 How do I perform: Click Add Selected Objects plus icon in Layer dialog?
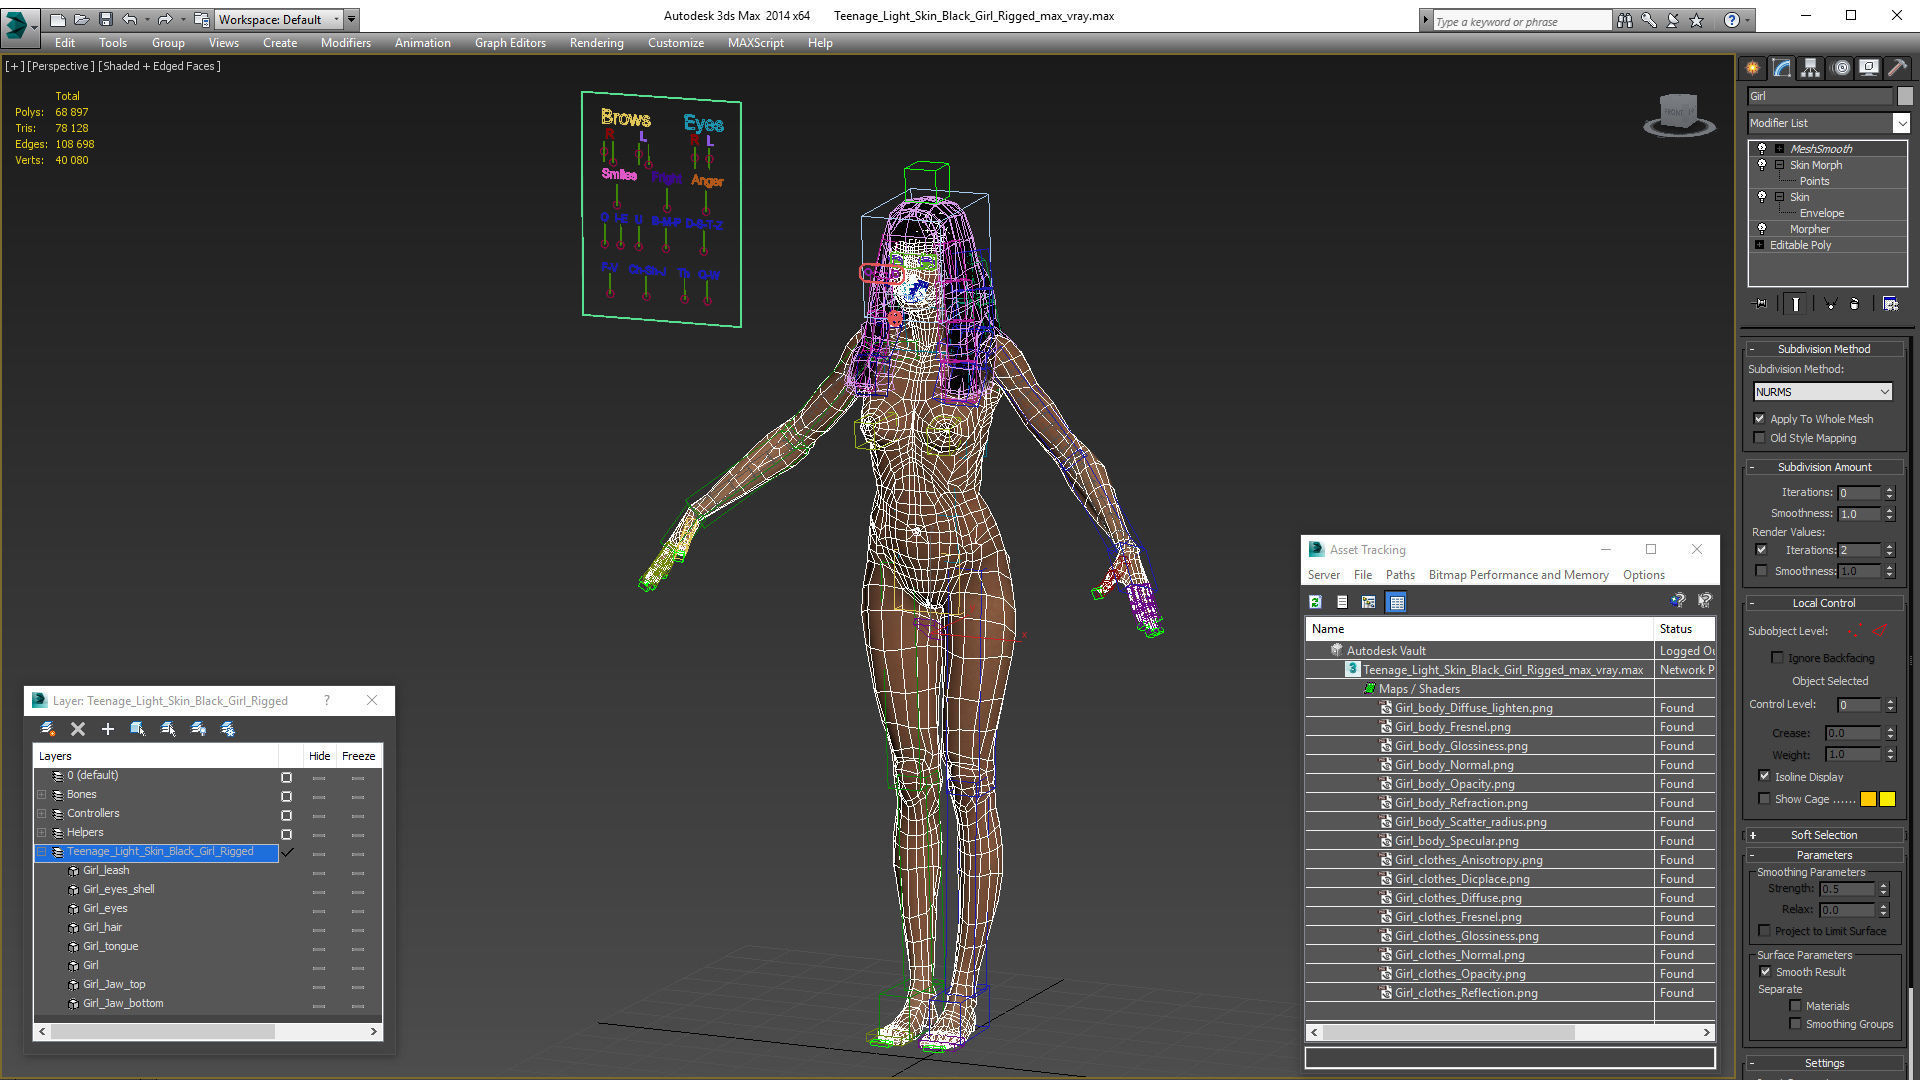[108, 729]
